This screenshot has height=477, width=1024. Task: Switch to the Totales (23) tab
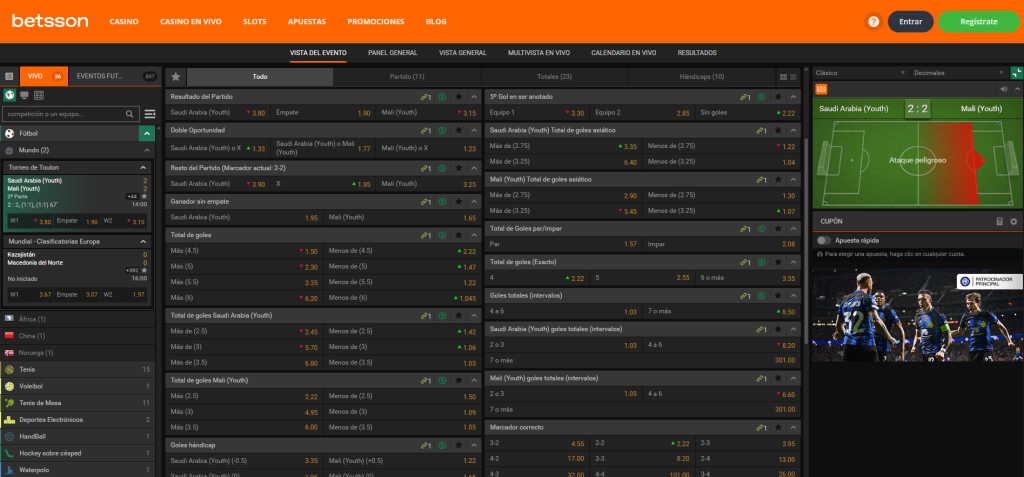[554, 76]
